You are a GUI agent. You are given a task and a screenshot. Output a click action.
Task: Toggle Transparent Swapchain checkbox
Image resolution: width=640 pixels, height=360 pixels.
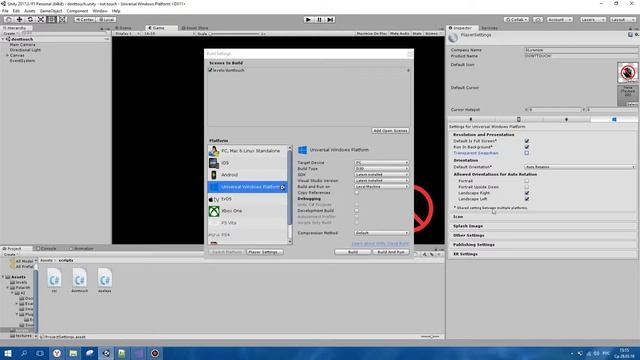(527, 153)
